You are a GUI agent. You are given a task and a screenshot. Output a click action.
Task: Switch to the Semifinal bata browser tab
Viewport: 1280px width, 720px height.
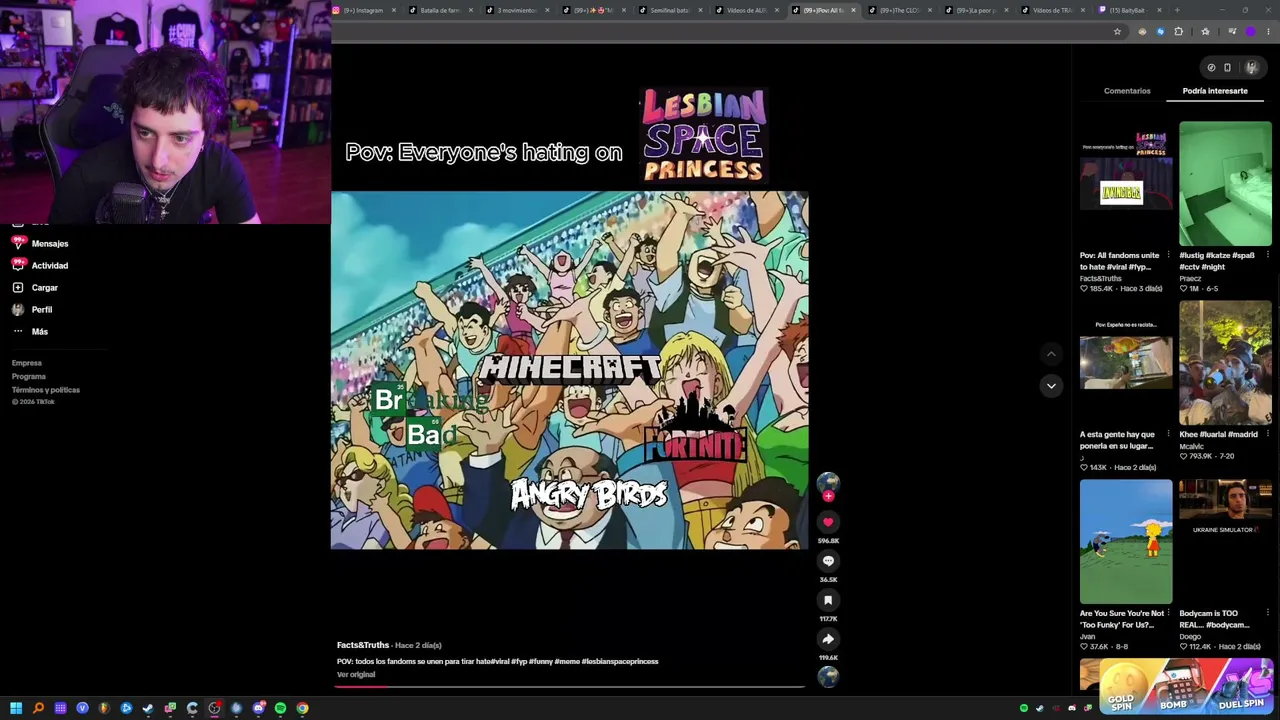[x=670, y=10]
